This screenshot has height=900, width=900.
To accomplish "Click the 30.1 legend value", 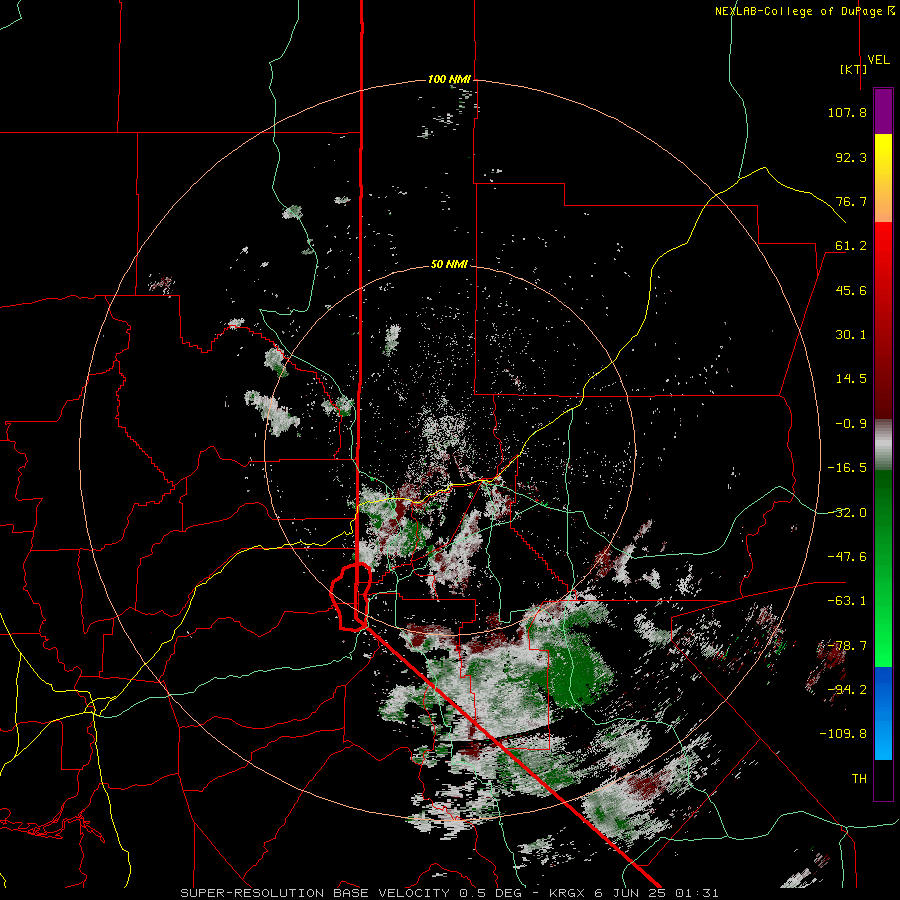I will [x=851, y=335].
